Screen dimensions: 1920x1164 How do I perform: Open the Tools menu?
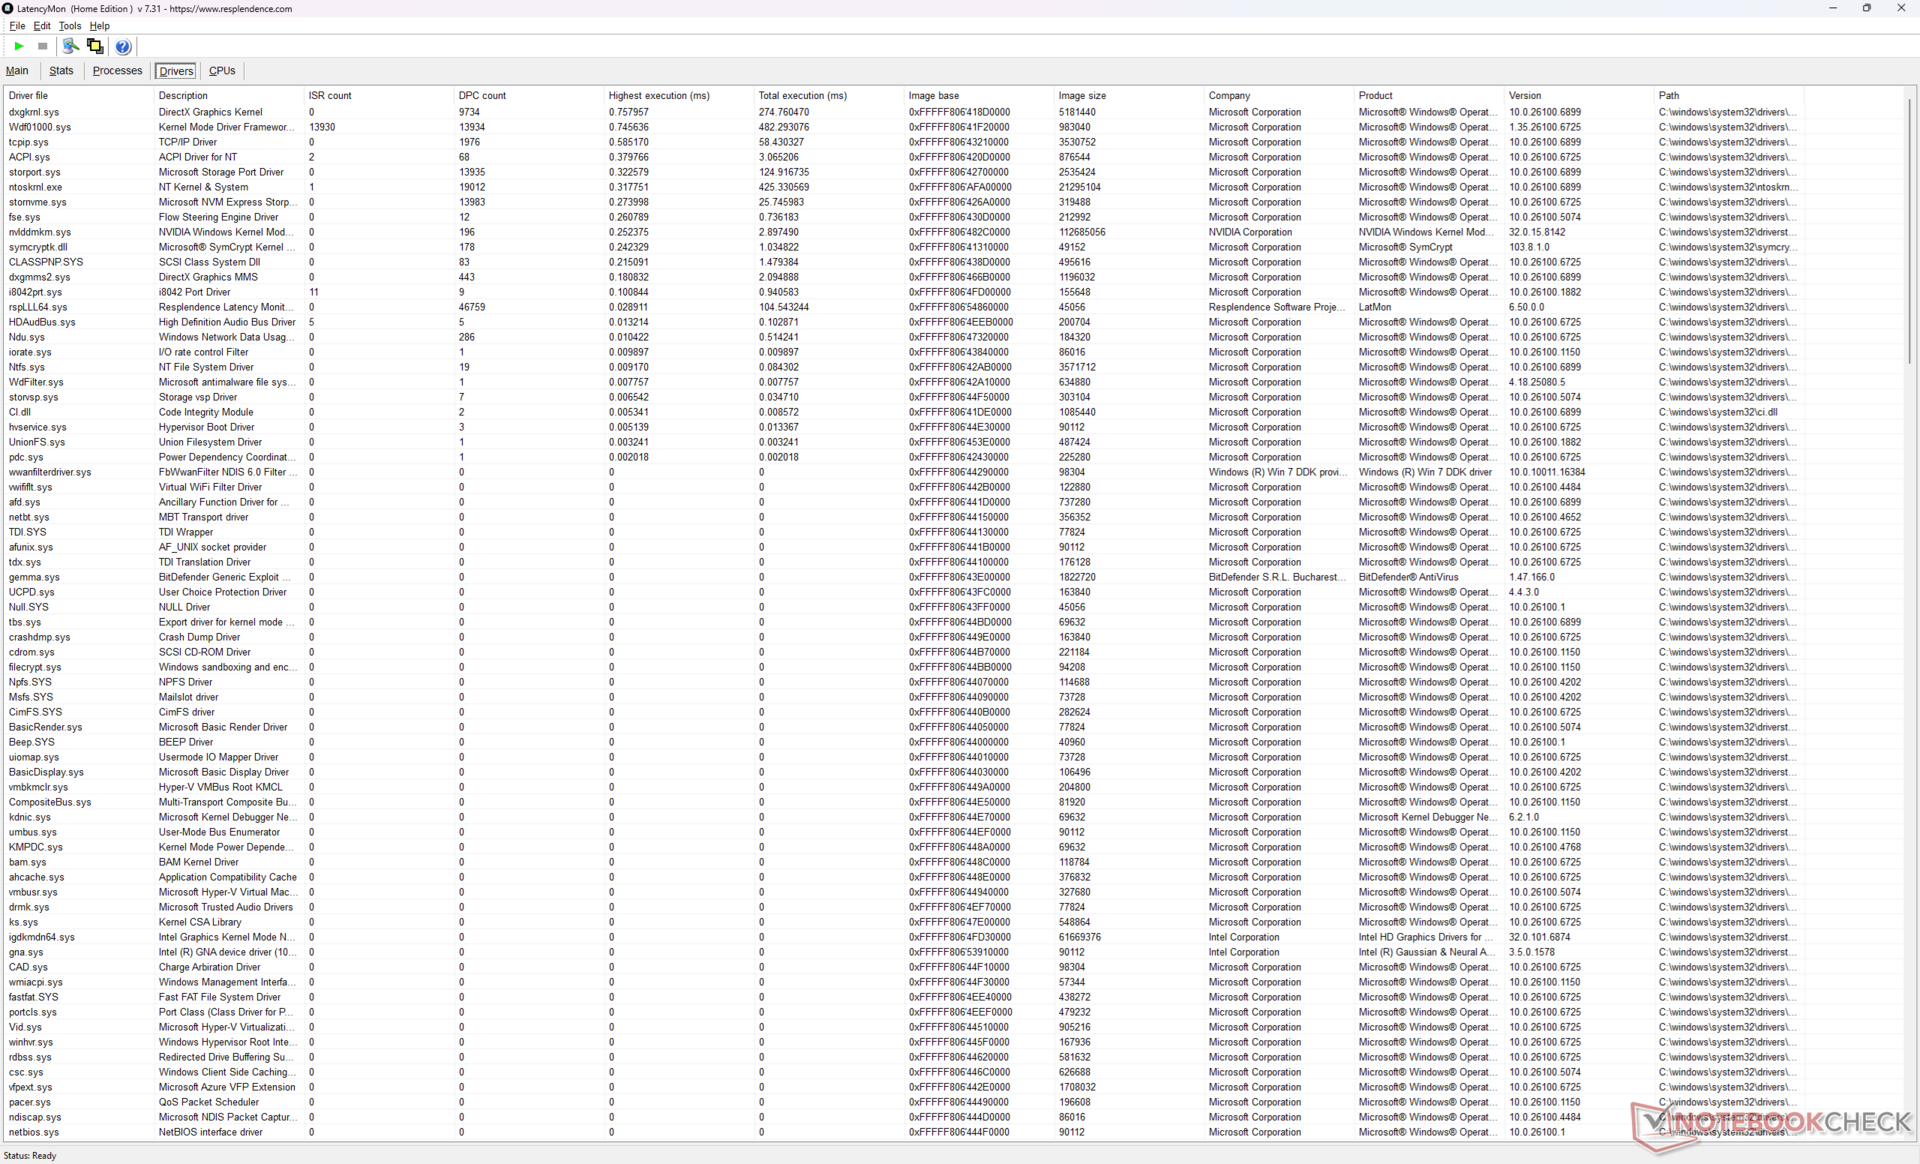click(x=69, y=26)
